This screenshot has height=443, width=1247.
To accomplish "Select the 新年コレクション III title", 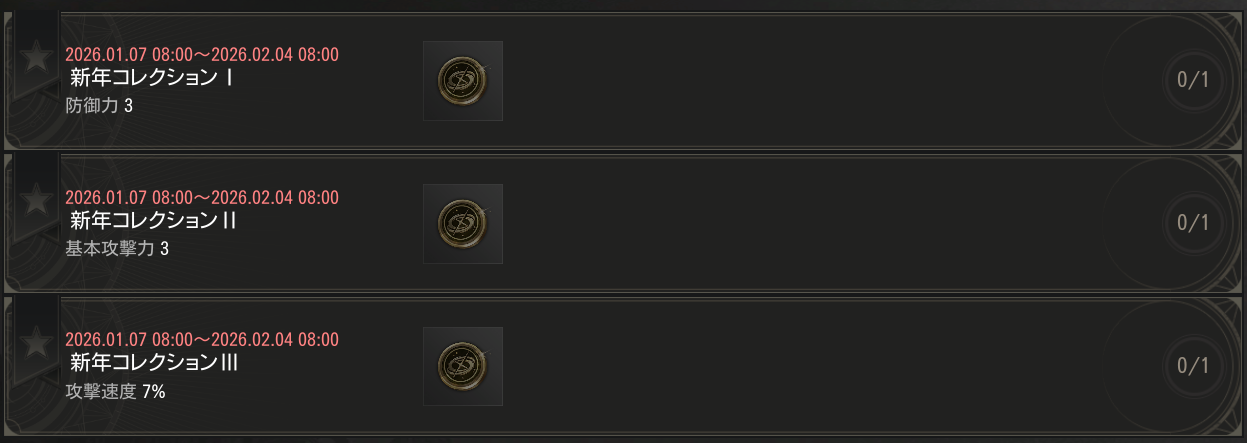I will click(154, 364).
